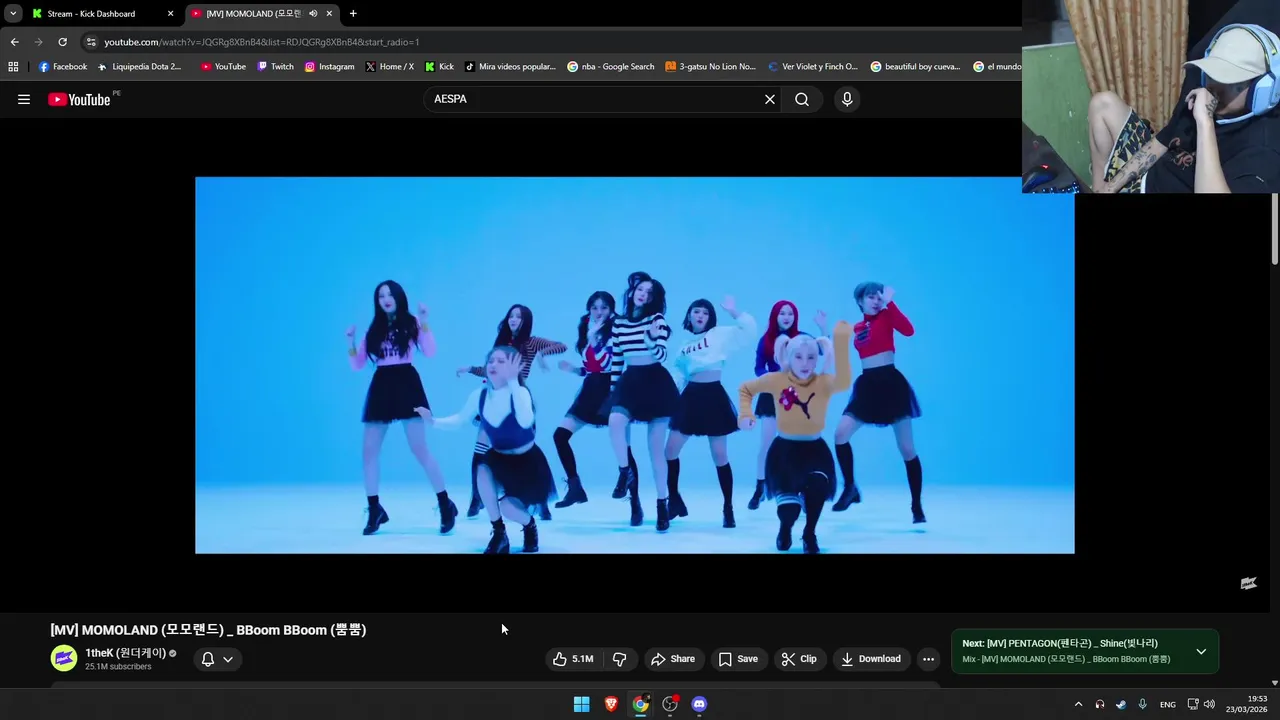1280x720 pixels.
Task: Open Twitch bookmark
Action: point(275,67)
